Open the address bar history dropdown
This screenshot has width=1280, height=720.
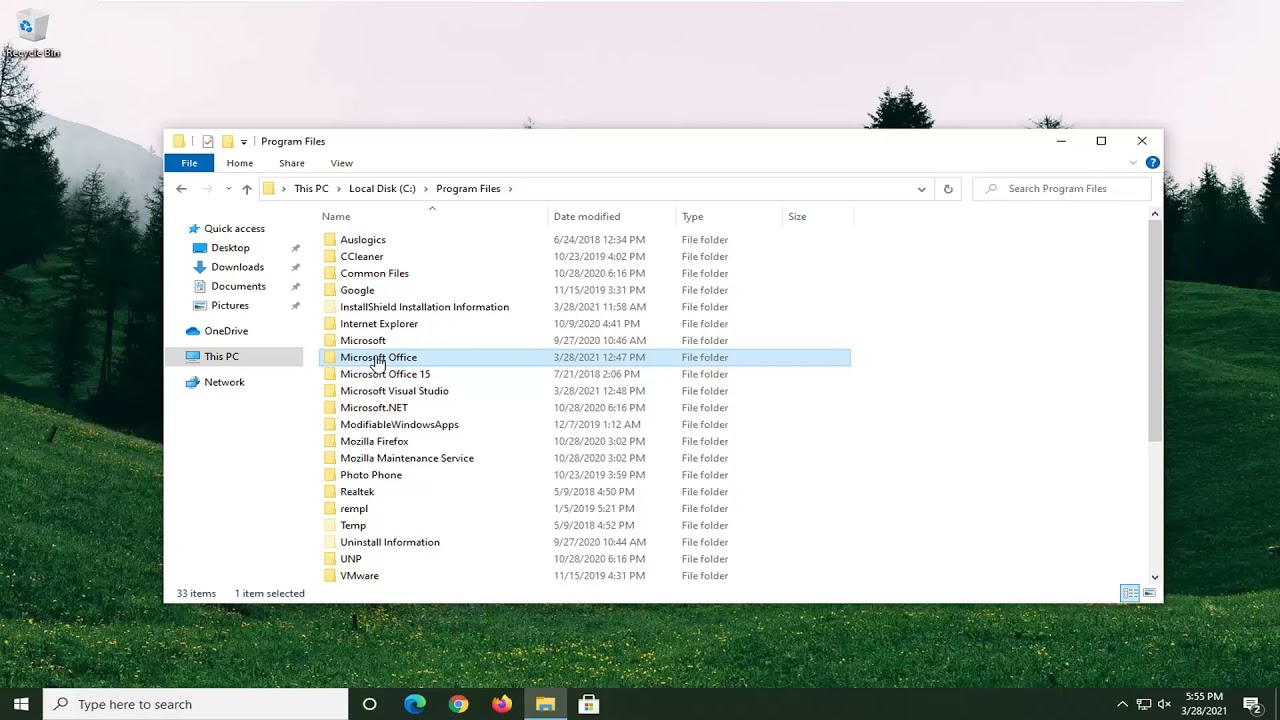921,189
